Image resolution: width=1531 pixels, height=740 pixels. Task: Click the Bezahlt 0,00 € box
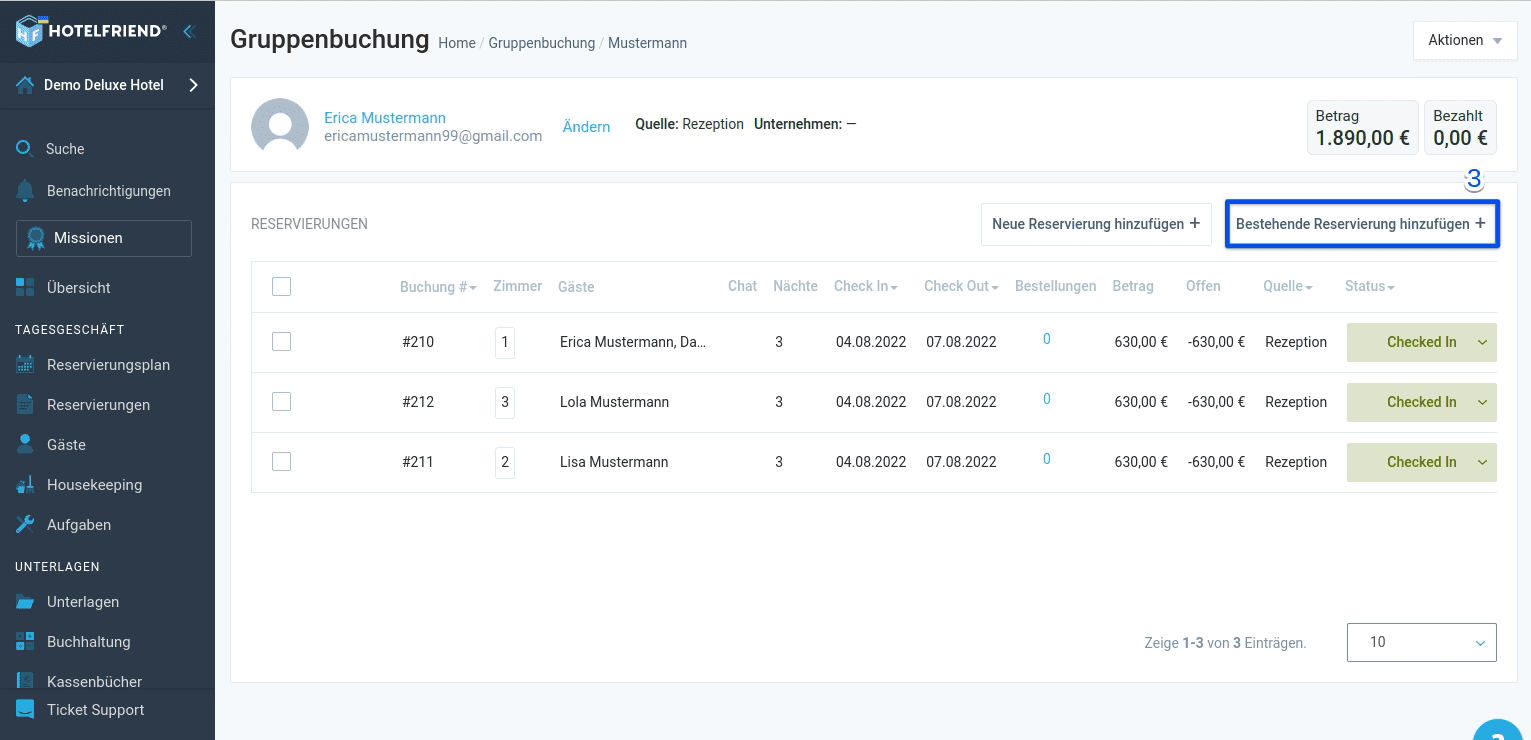click(x=1460, y=127)
